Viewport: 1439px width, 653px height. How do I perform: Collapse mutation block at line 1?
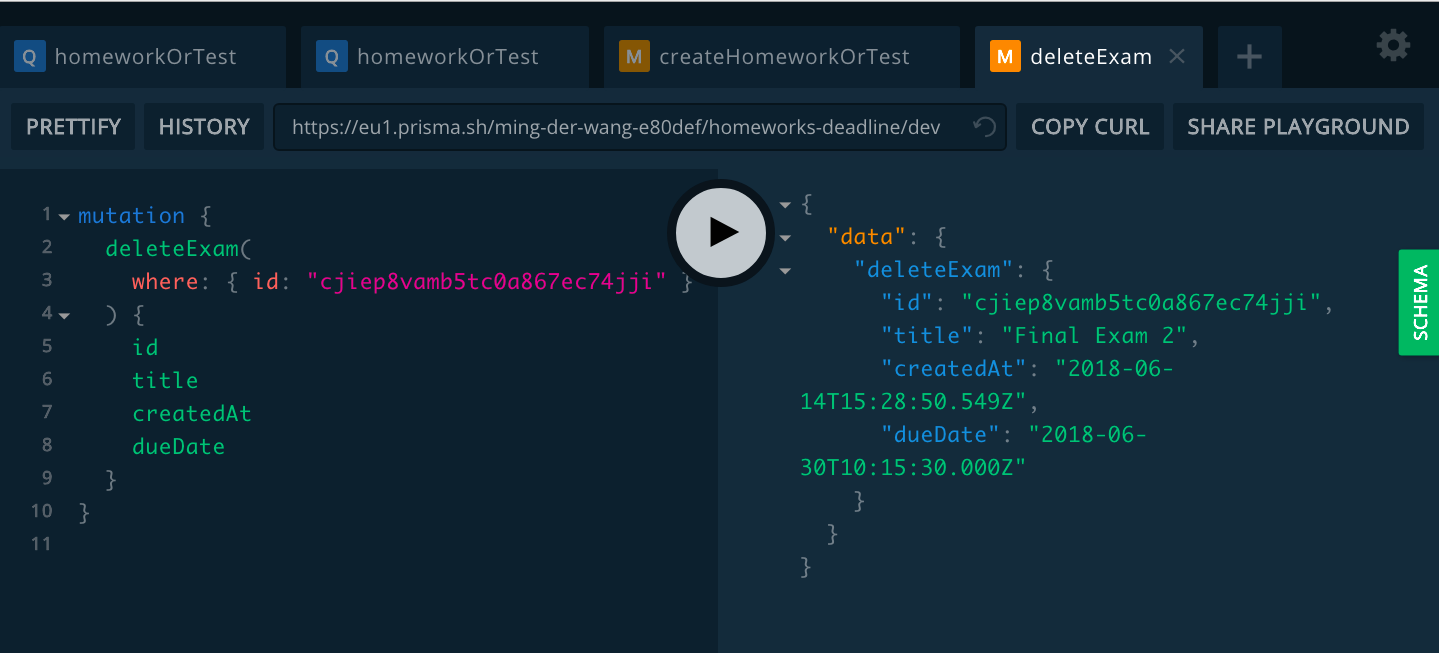click(x=64, y=217)
